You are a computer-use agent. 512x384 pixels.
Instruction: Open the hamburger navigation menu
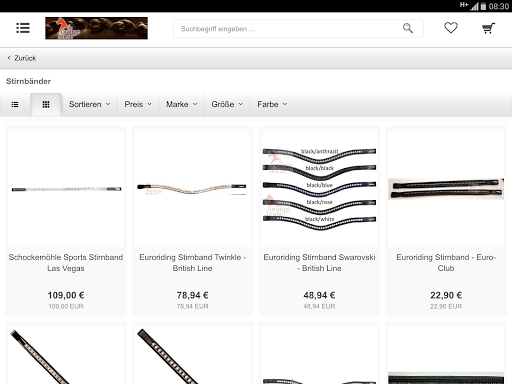(23, 28)
